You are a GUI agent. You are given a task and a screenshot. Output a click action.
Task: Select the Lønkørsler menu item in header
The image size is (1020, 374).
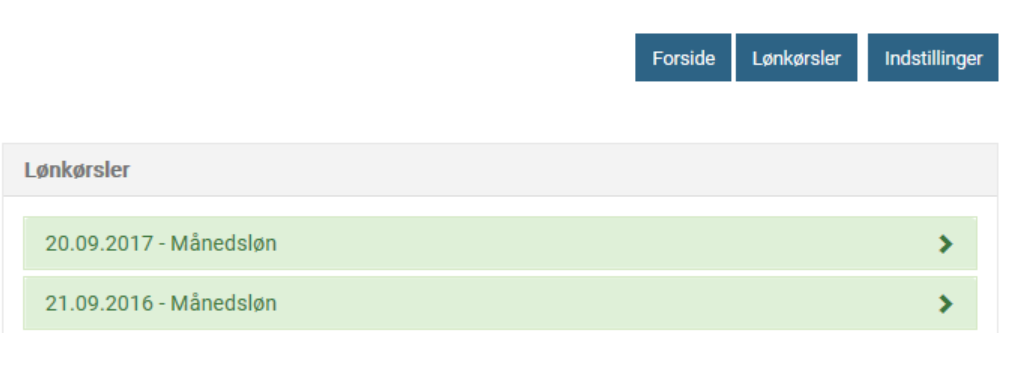point(796,58)
